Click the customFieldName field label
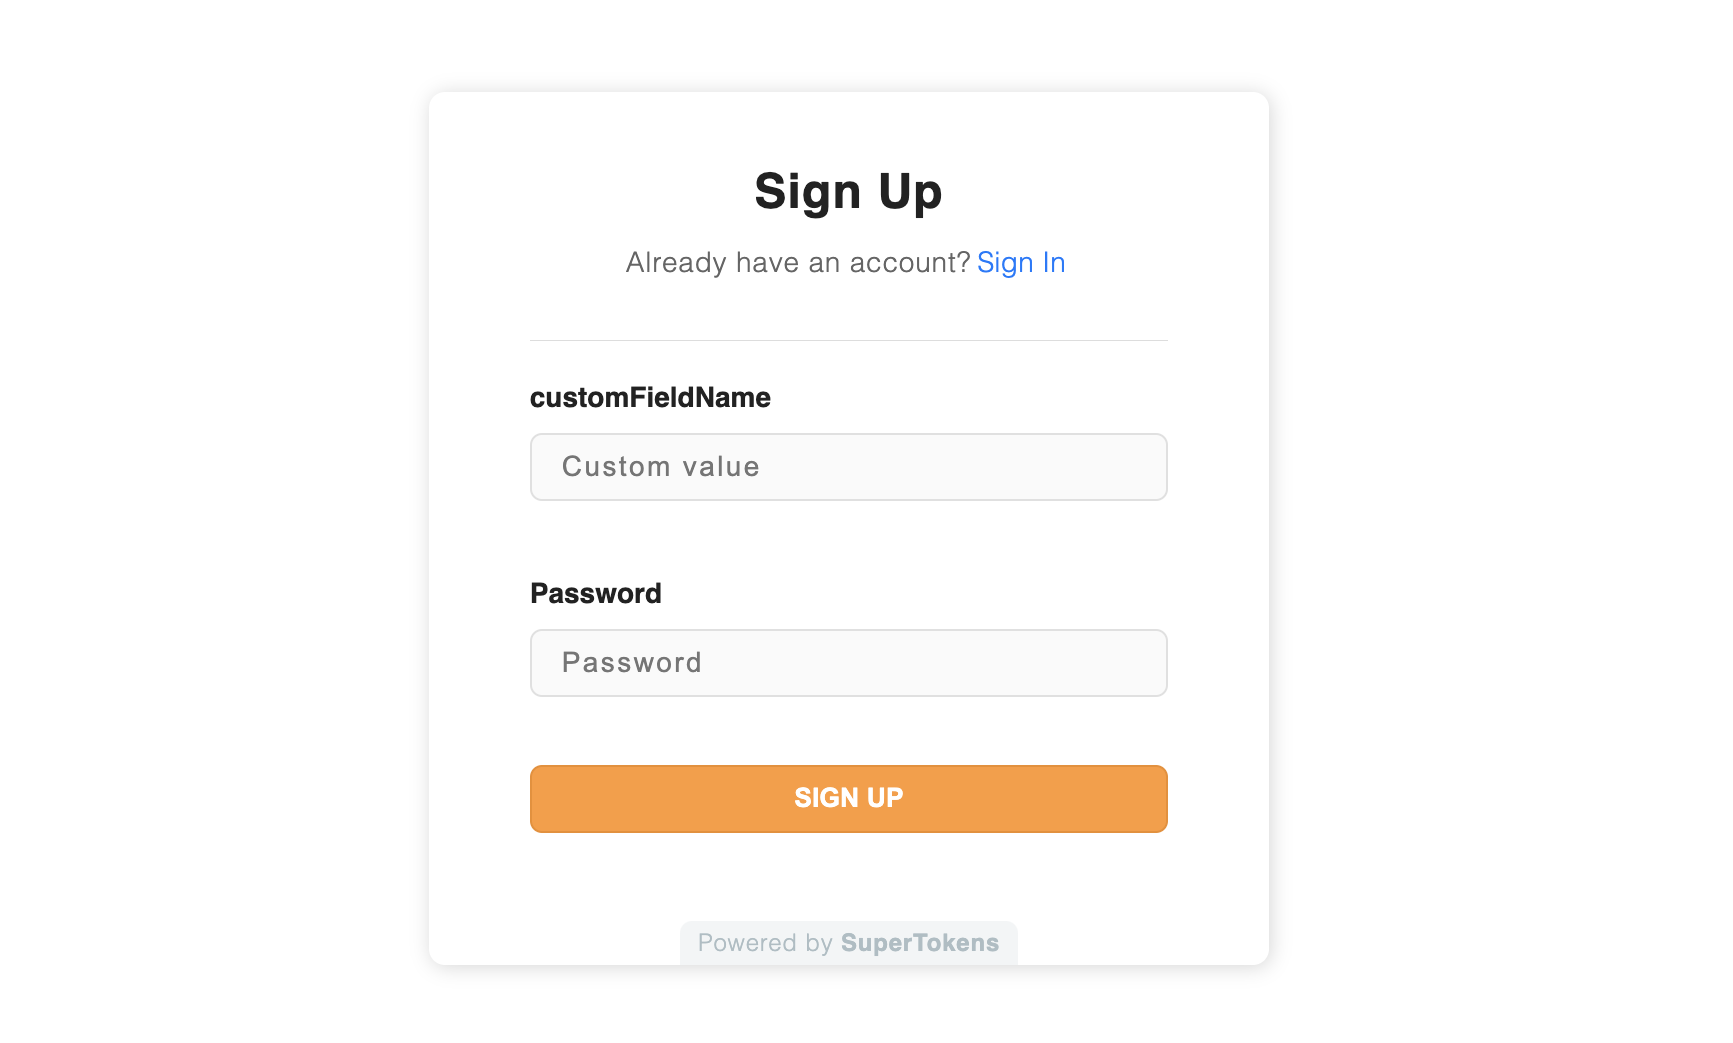 (x=649, y=397)
